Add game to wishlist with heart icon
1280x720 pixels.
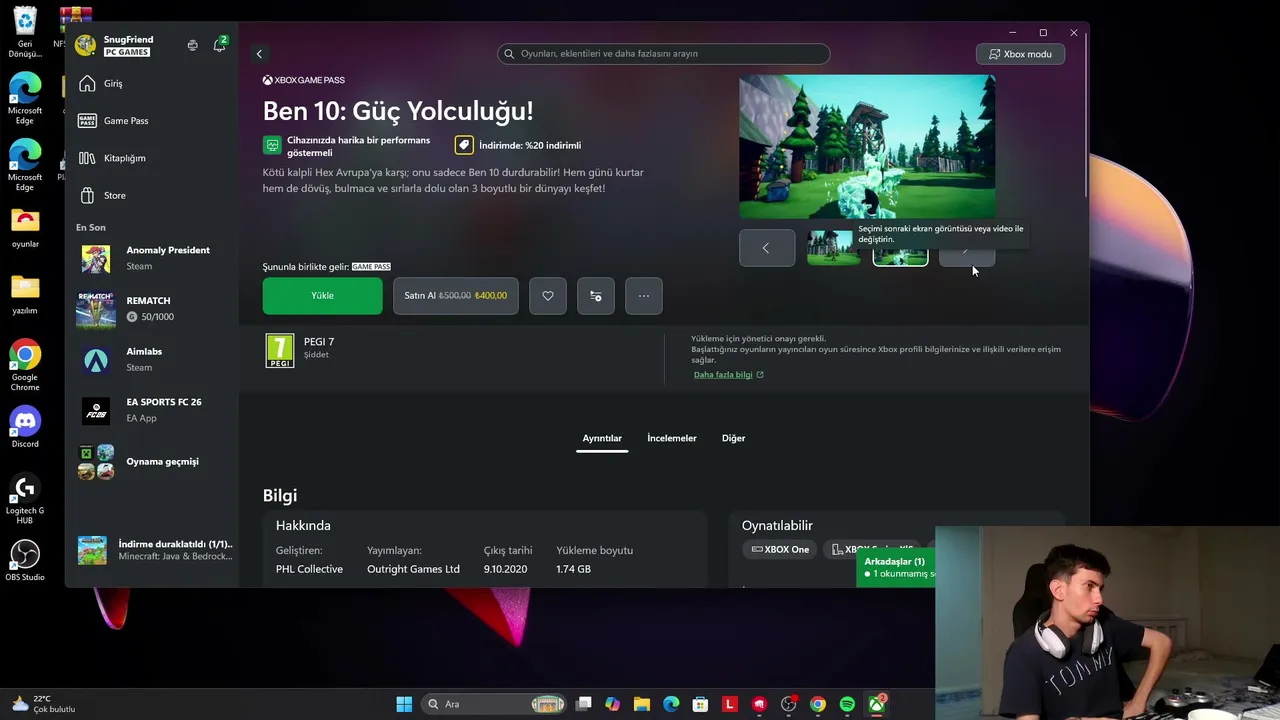pos(548,296)
